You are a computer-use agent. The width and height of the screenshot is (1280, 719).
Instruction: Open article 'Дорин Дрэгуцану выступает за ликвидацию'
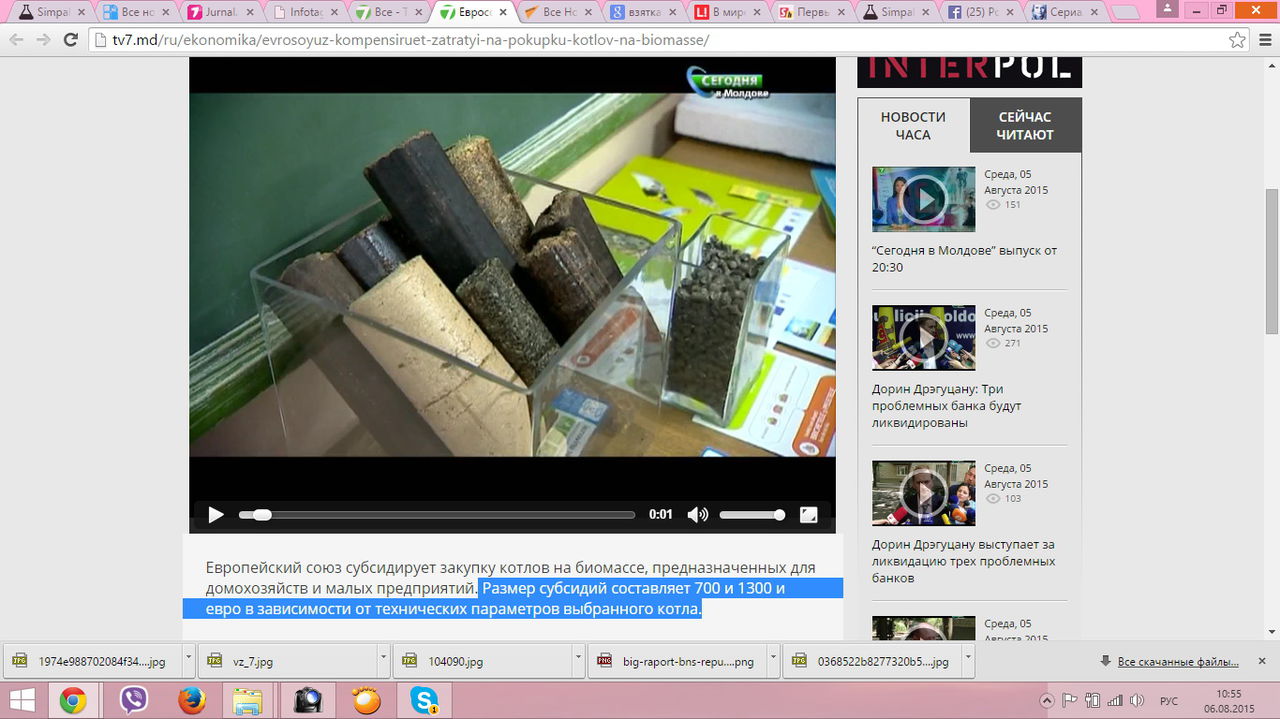click(963, 561)
